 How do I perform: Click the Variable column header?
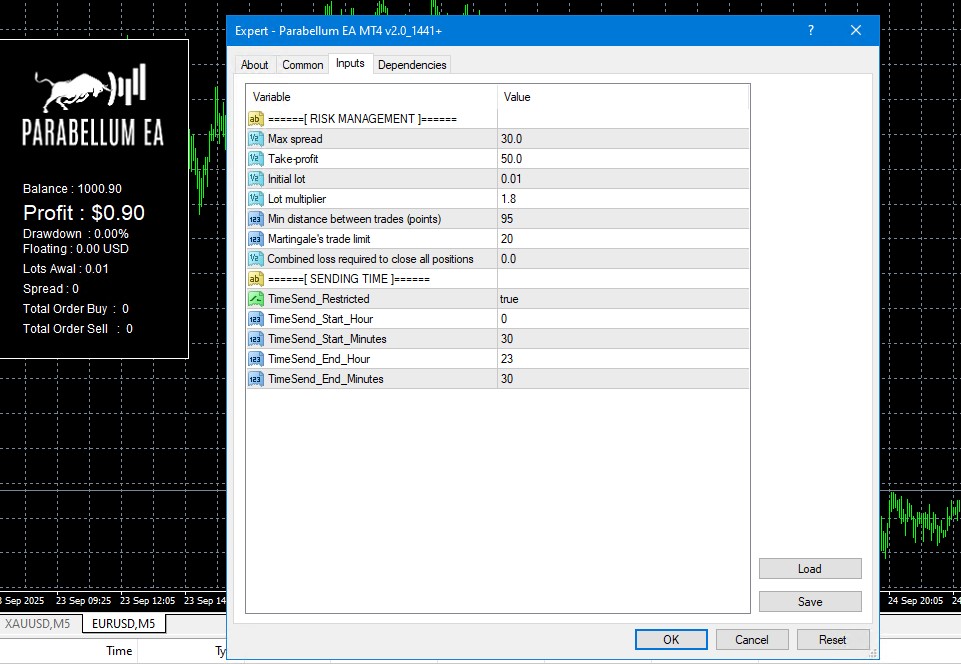(371, 97)
